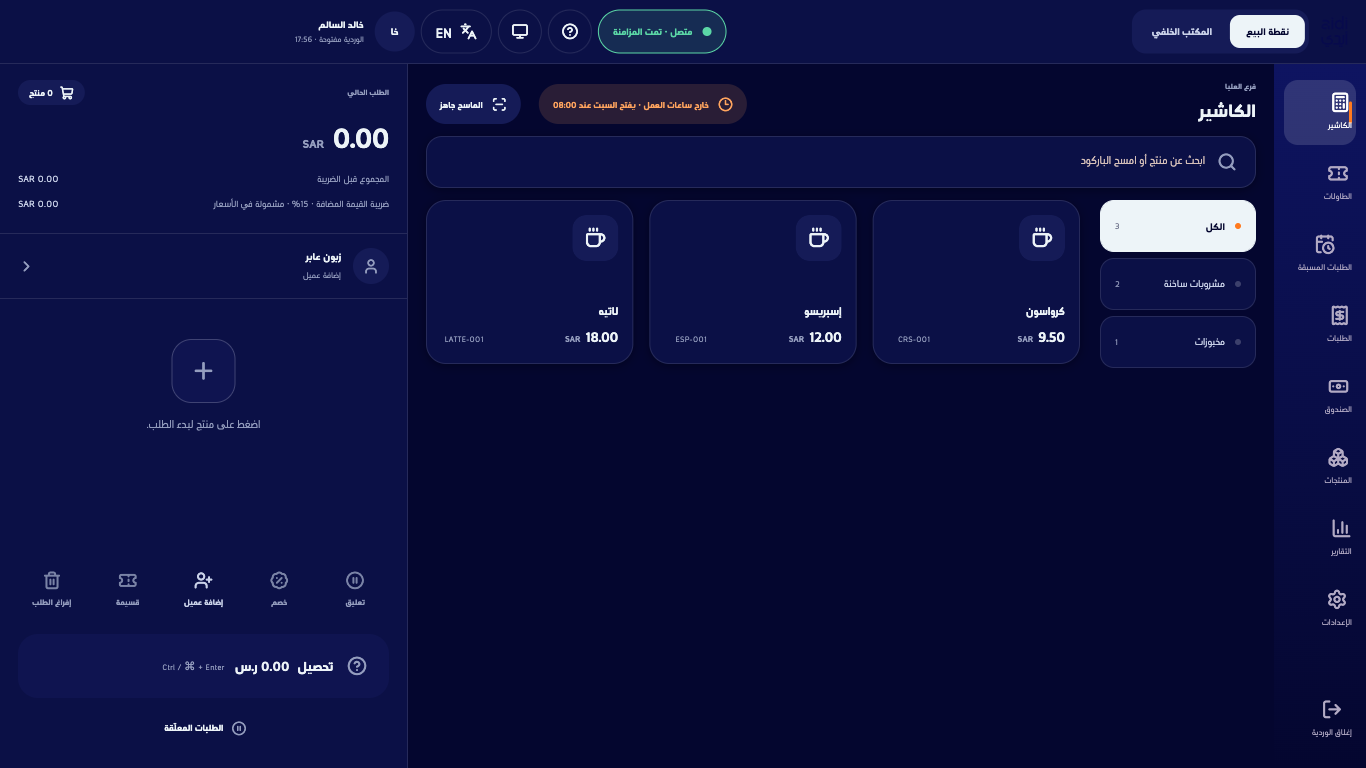Select the الكل all category
The width and height of the screenshot is (1366, 768).
[1178, 226]
